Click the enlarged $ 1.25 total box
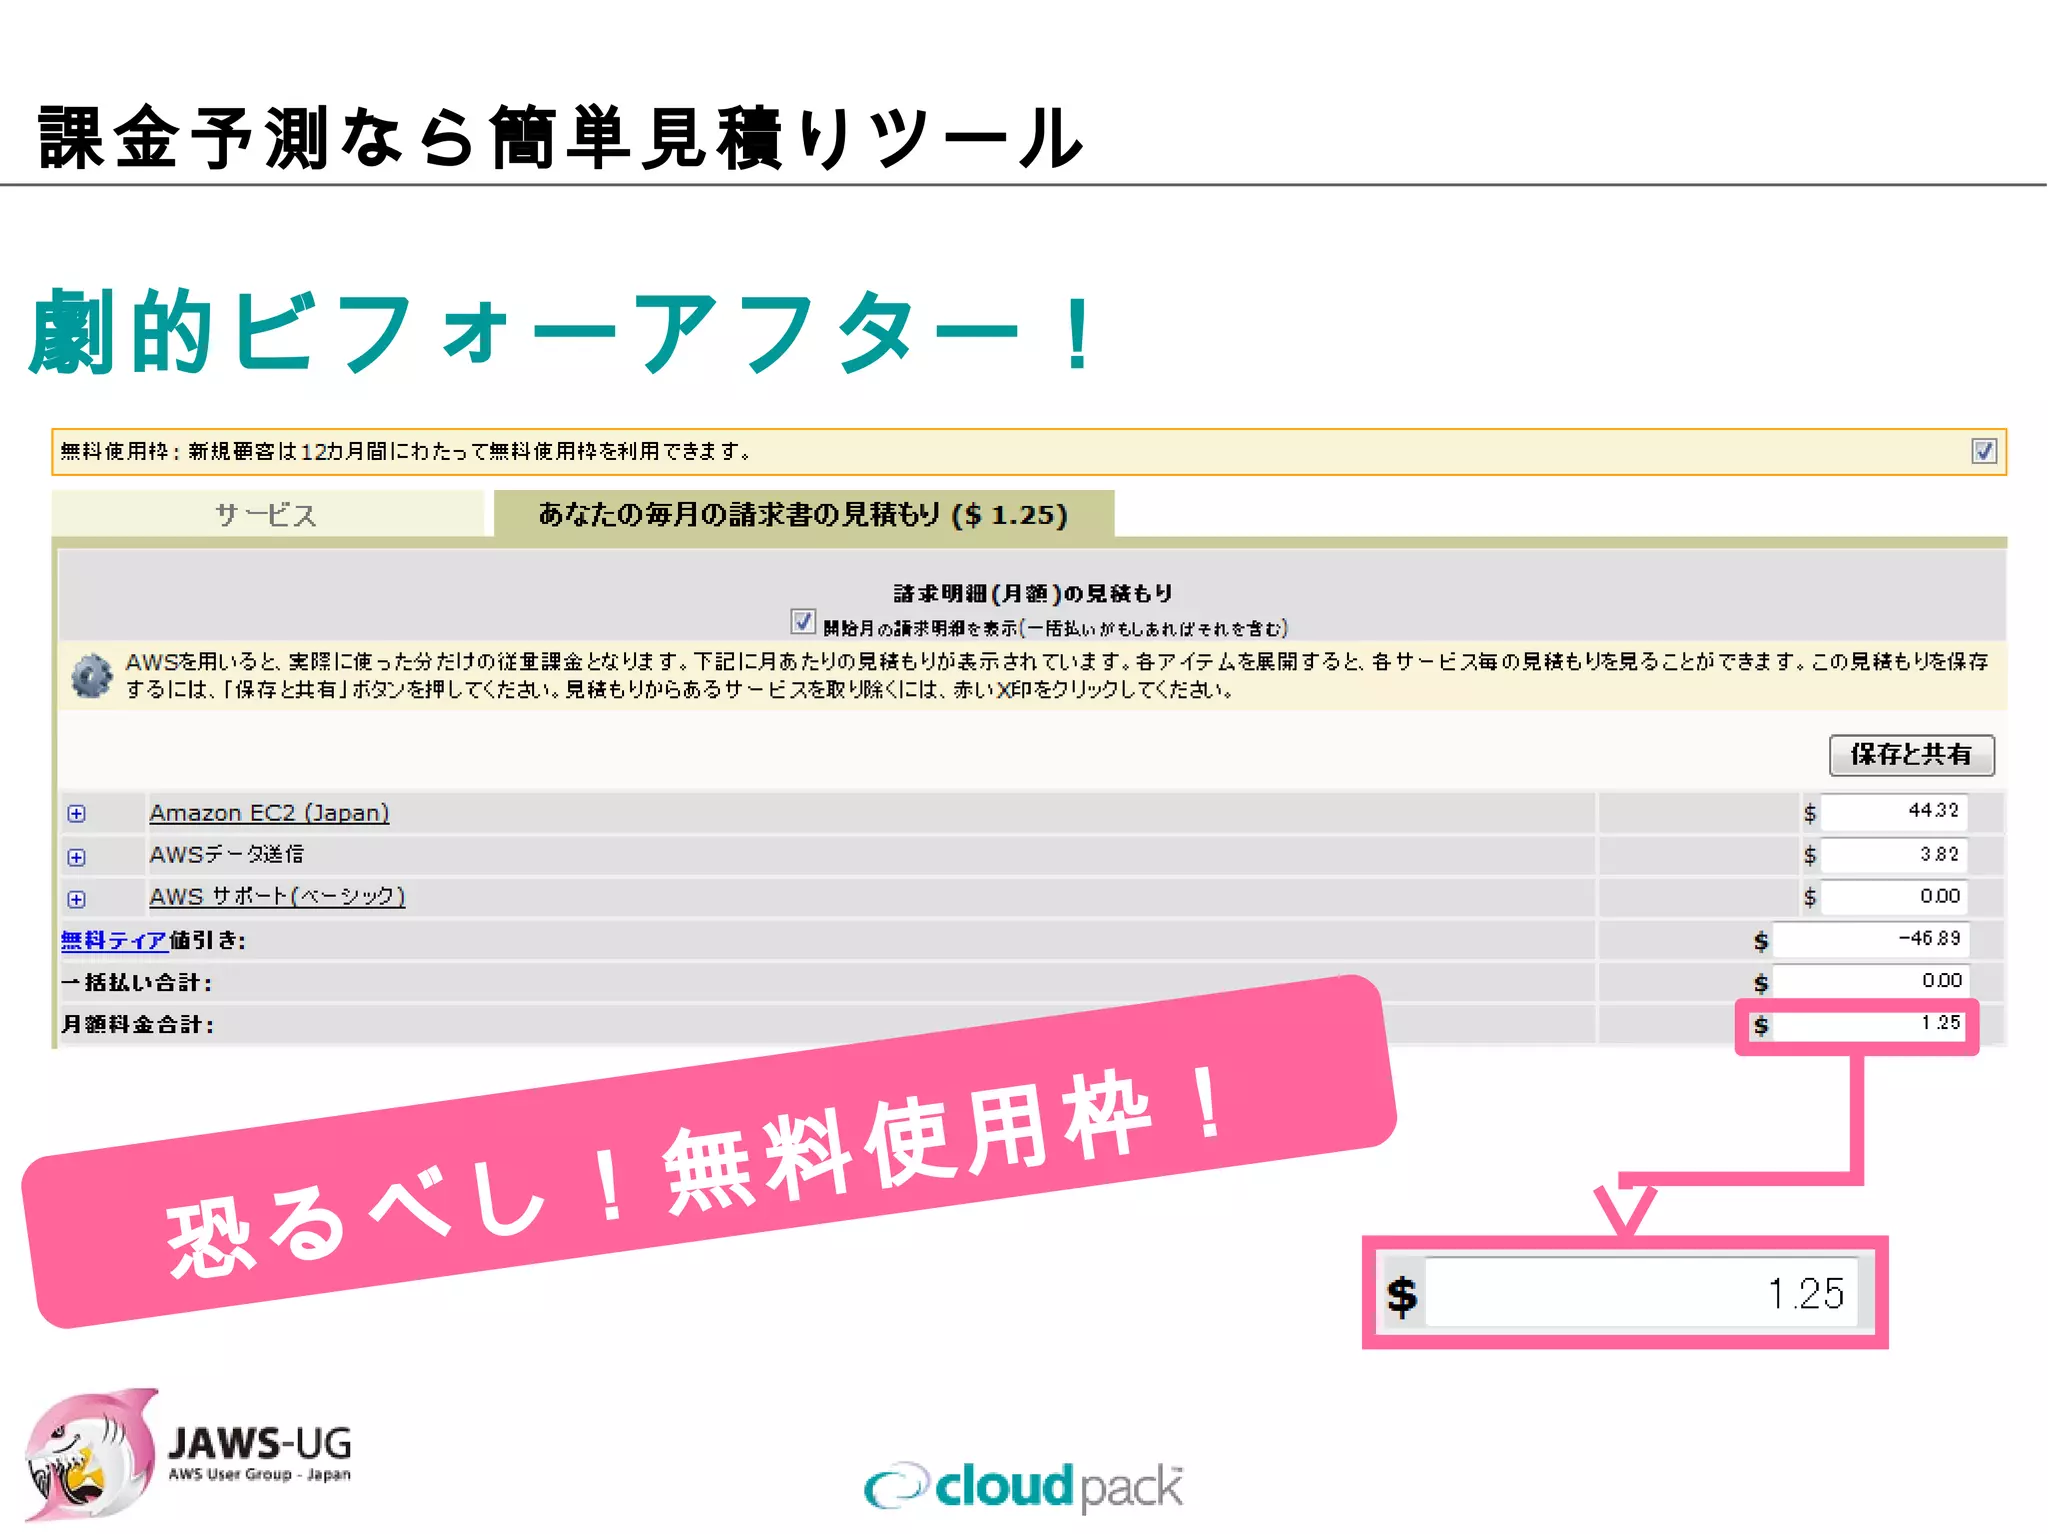The image size is (2048, 1534). click(x=1625, y=1293)
